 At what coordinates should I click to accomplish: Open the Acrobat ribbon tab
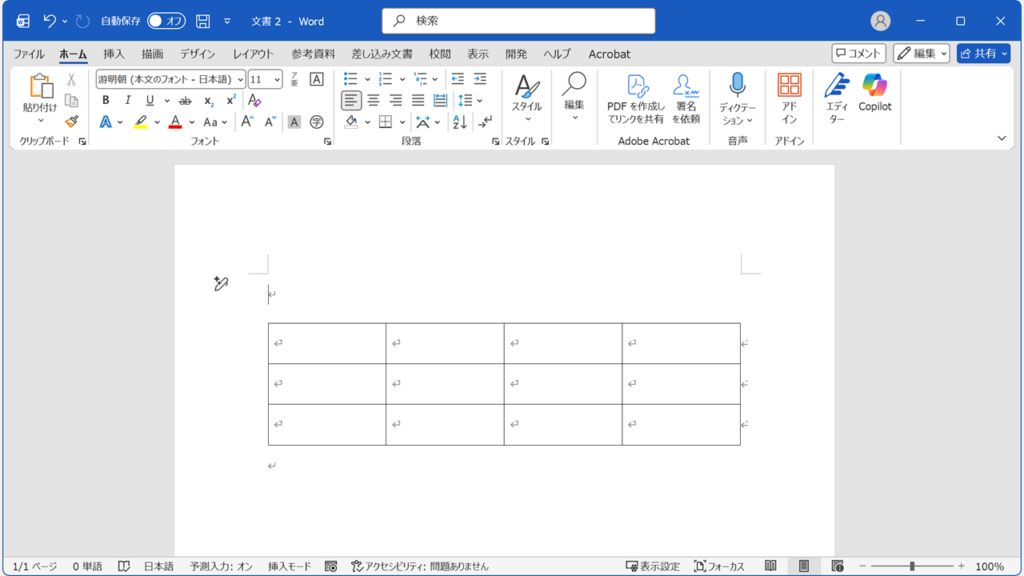tap(610, 54)
